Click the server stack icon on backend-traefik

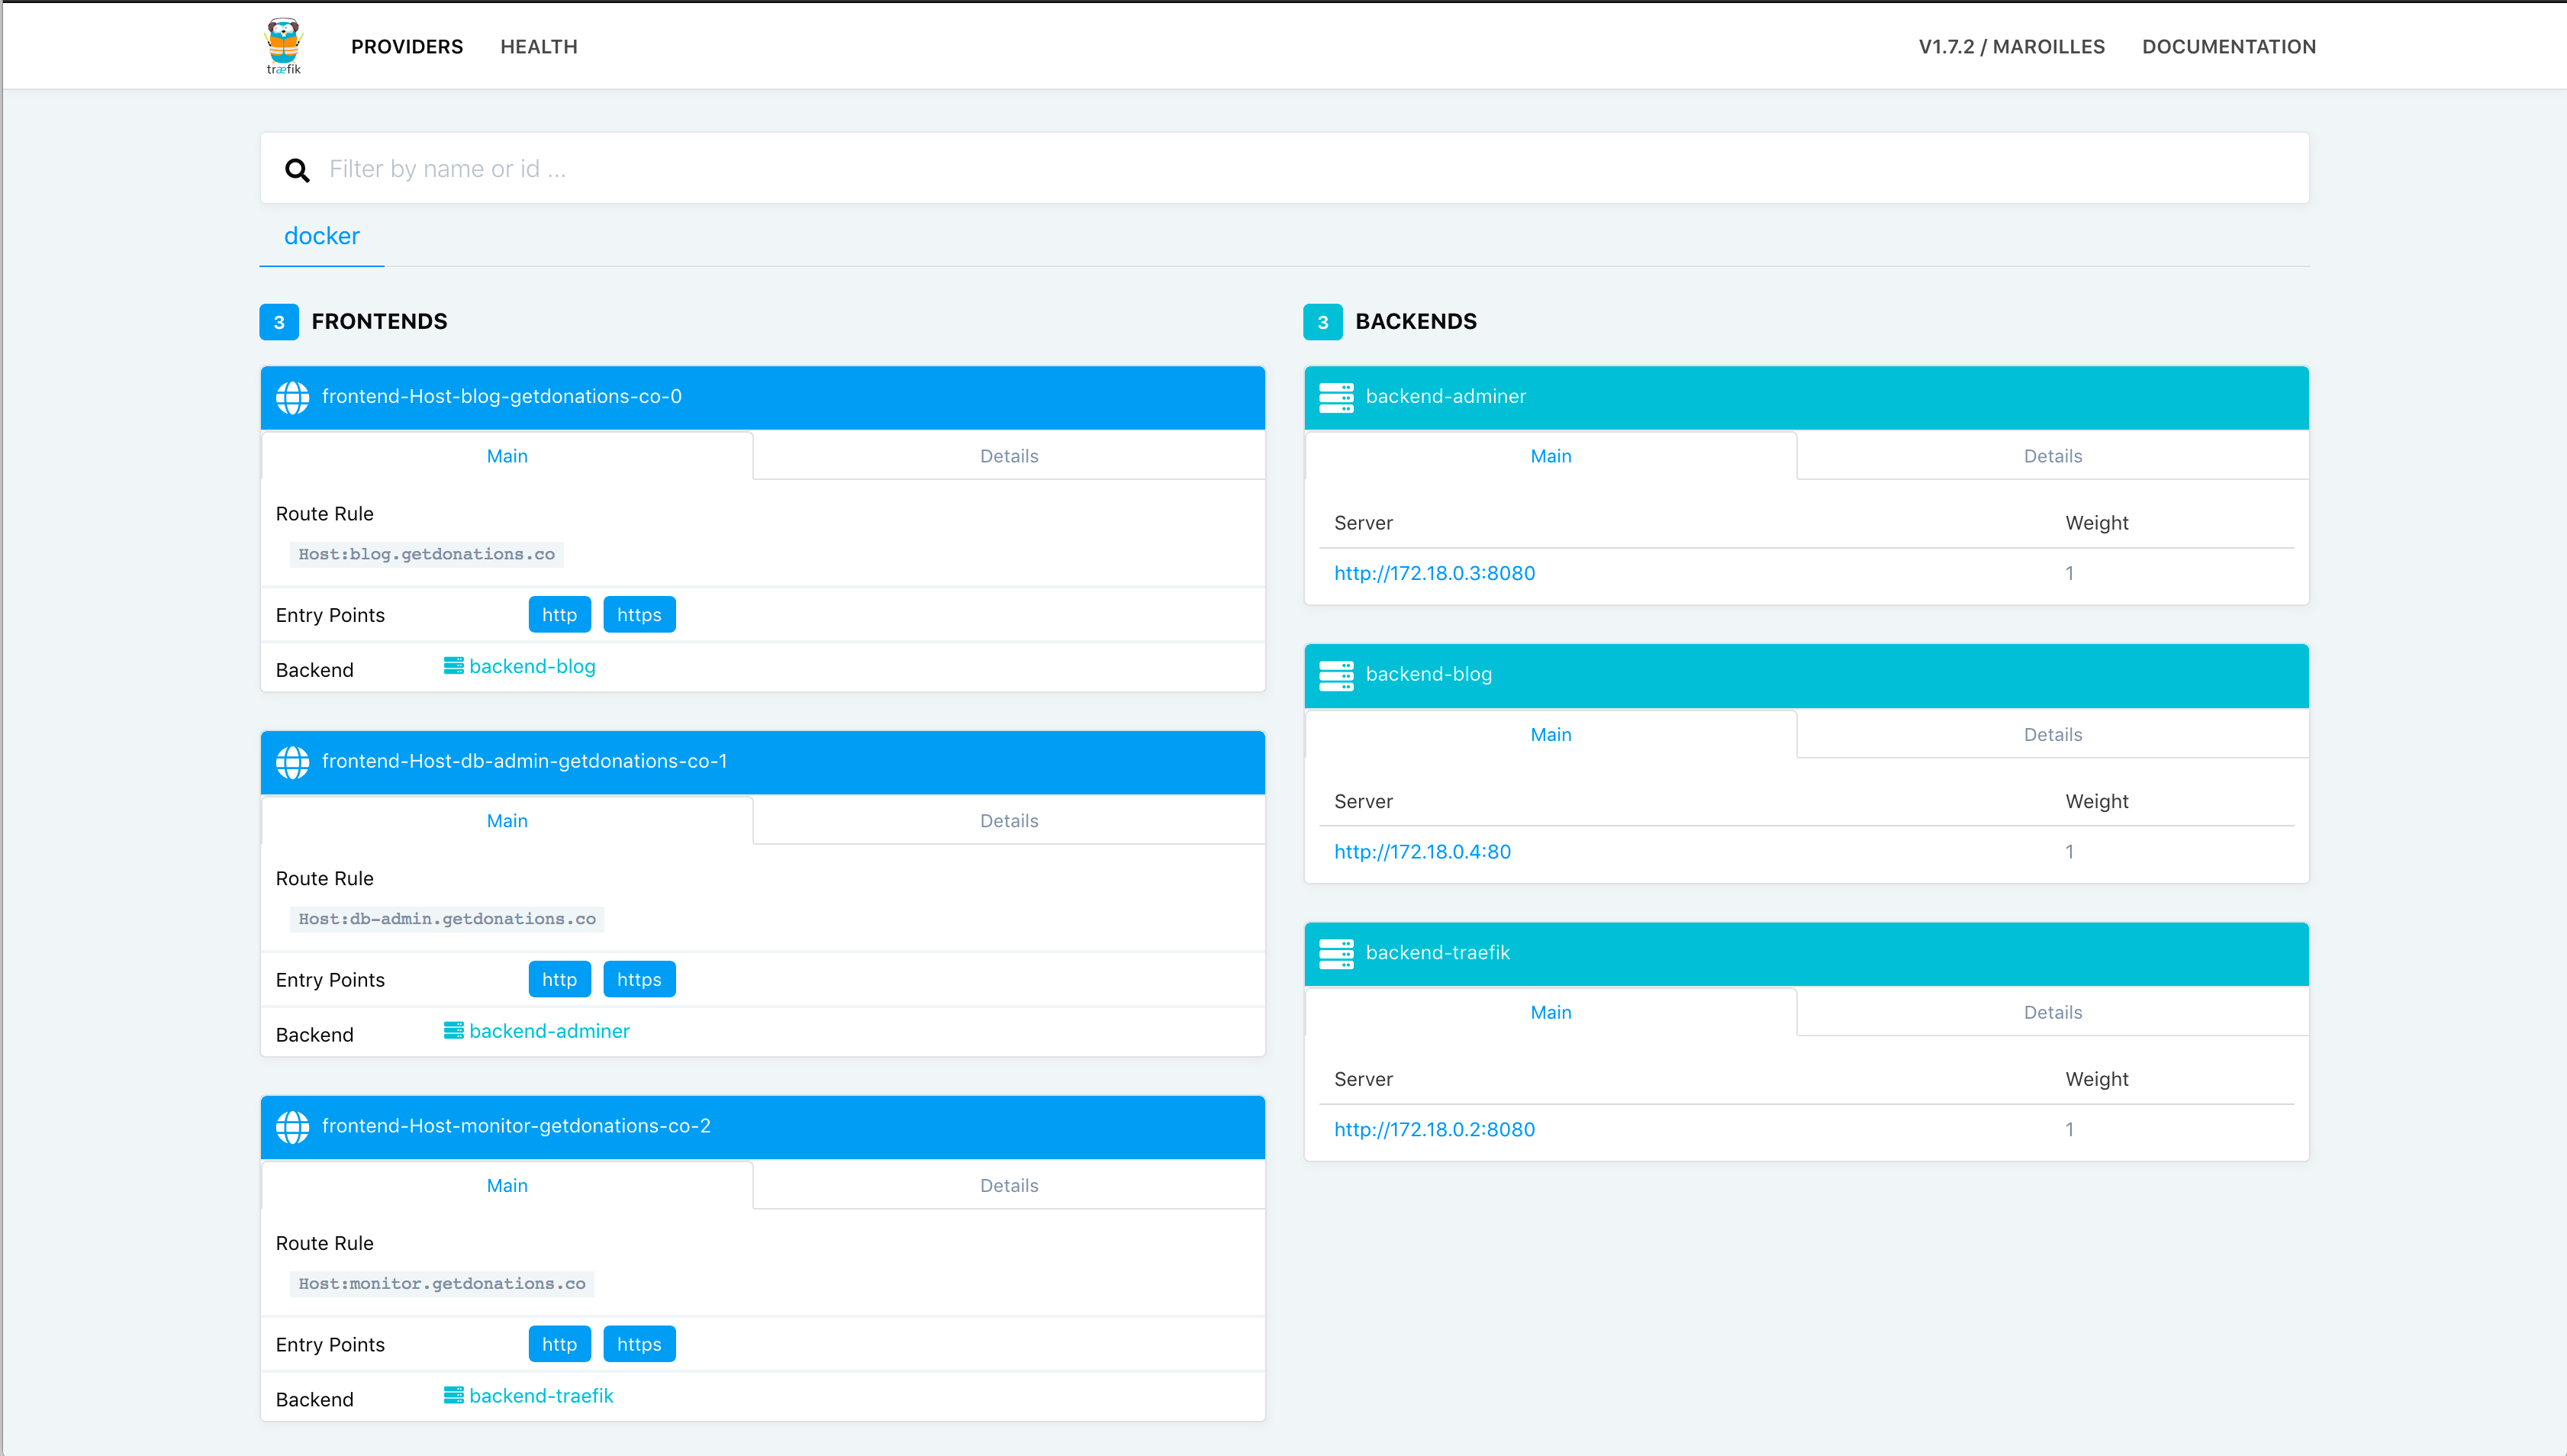1335,952
